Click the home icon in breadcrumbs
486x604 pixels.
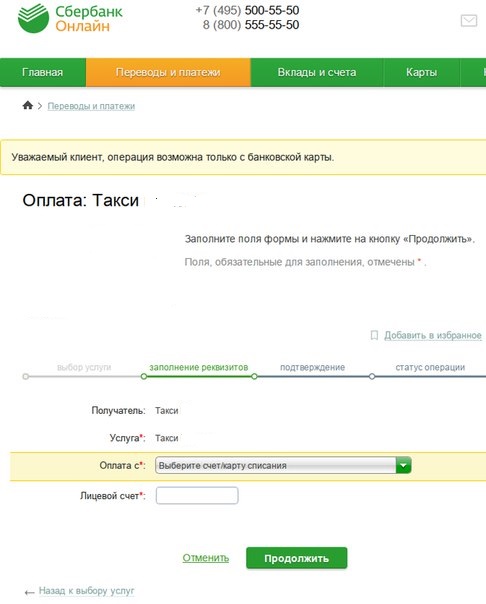[28, 105]
